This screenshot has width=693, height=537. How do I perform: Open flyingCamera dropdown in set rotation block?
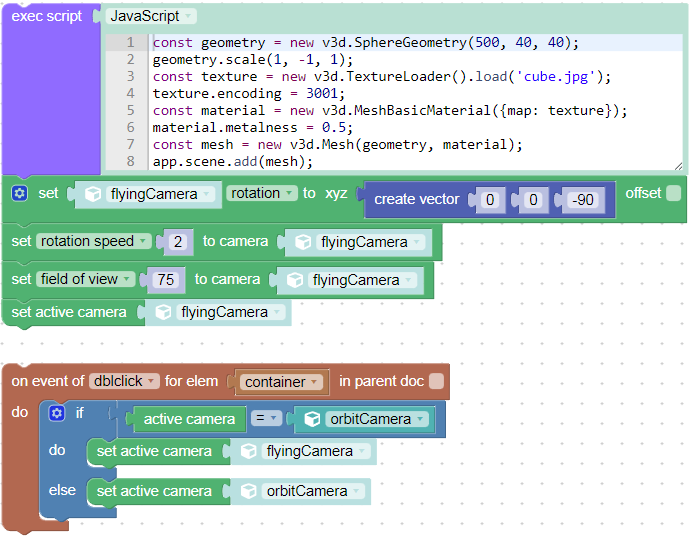point(160,194)
